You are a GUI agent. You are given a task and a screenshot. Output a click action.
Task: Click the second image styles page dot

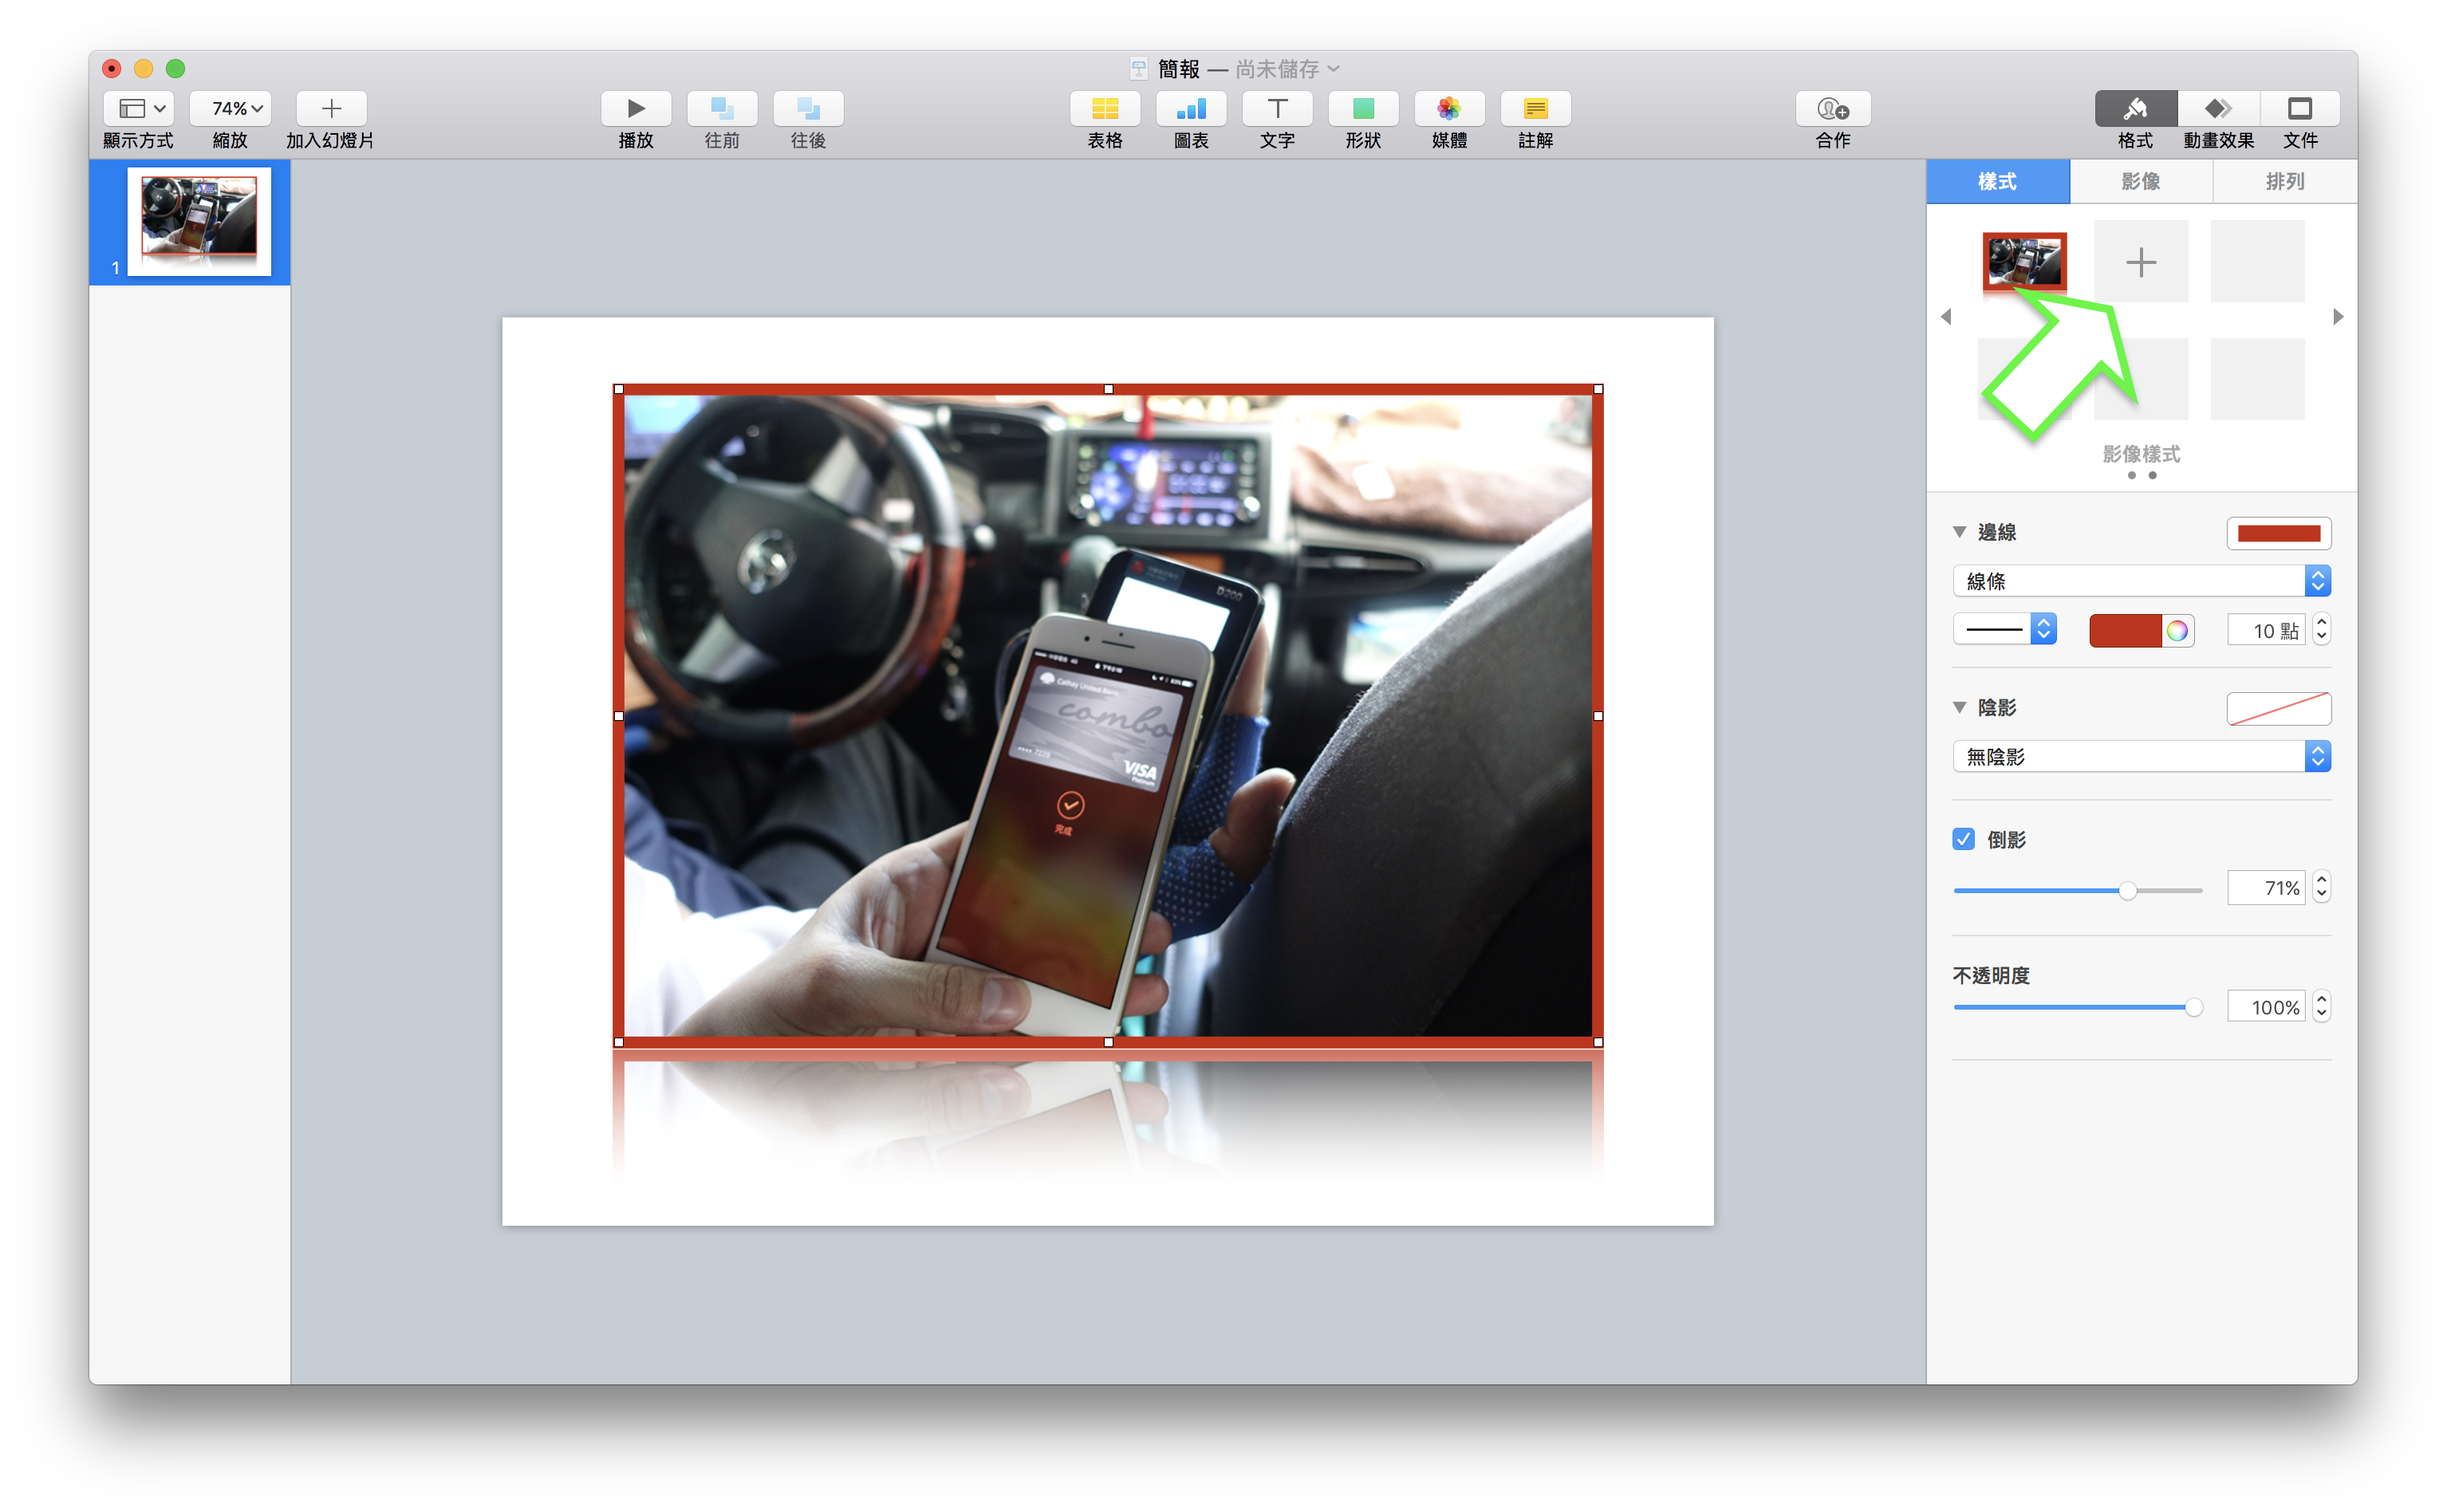[x=2153, y=476]
